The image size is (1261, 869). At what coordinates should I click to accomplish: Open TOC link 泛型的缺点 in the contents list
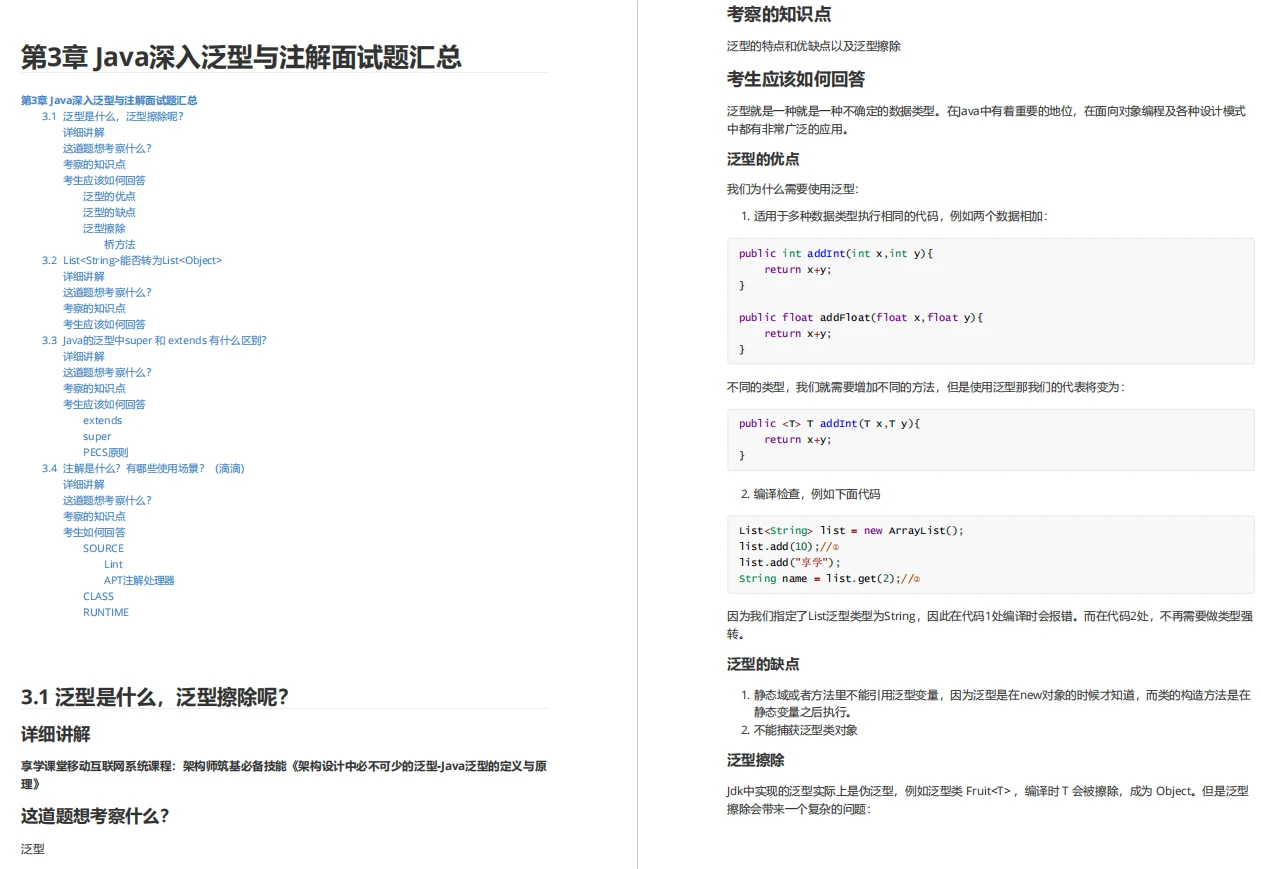tap(109, 212)
